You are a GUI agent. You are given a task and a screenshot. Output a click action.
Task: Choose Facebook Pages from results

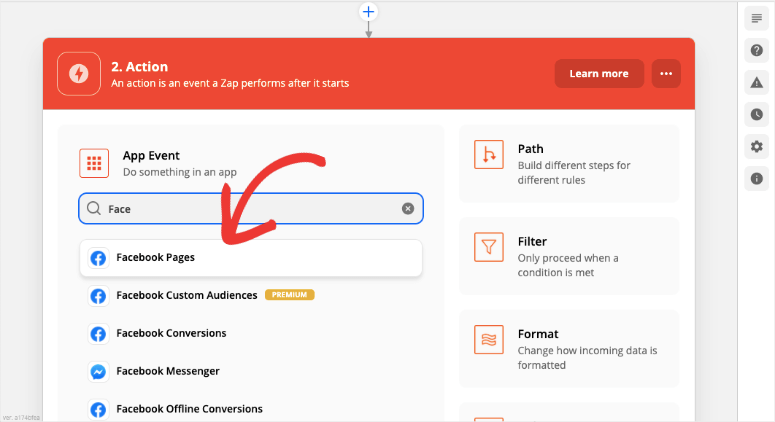pos(251,257)
